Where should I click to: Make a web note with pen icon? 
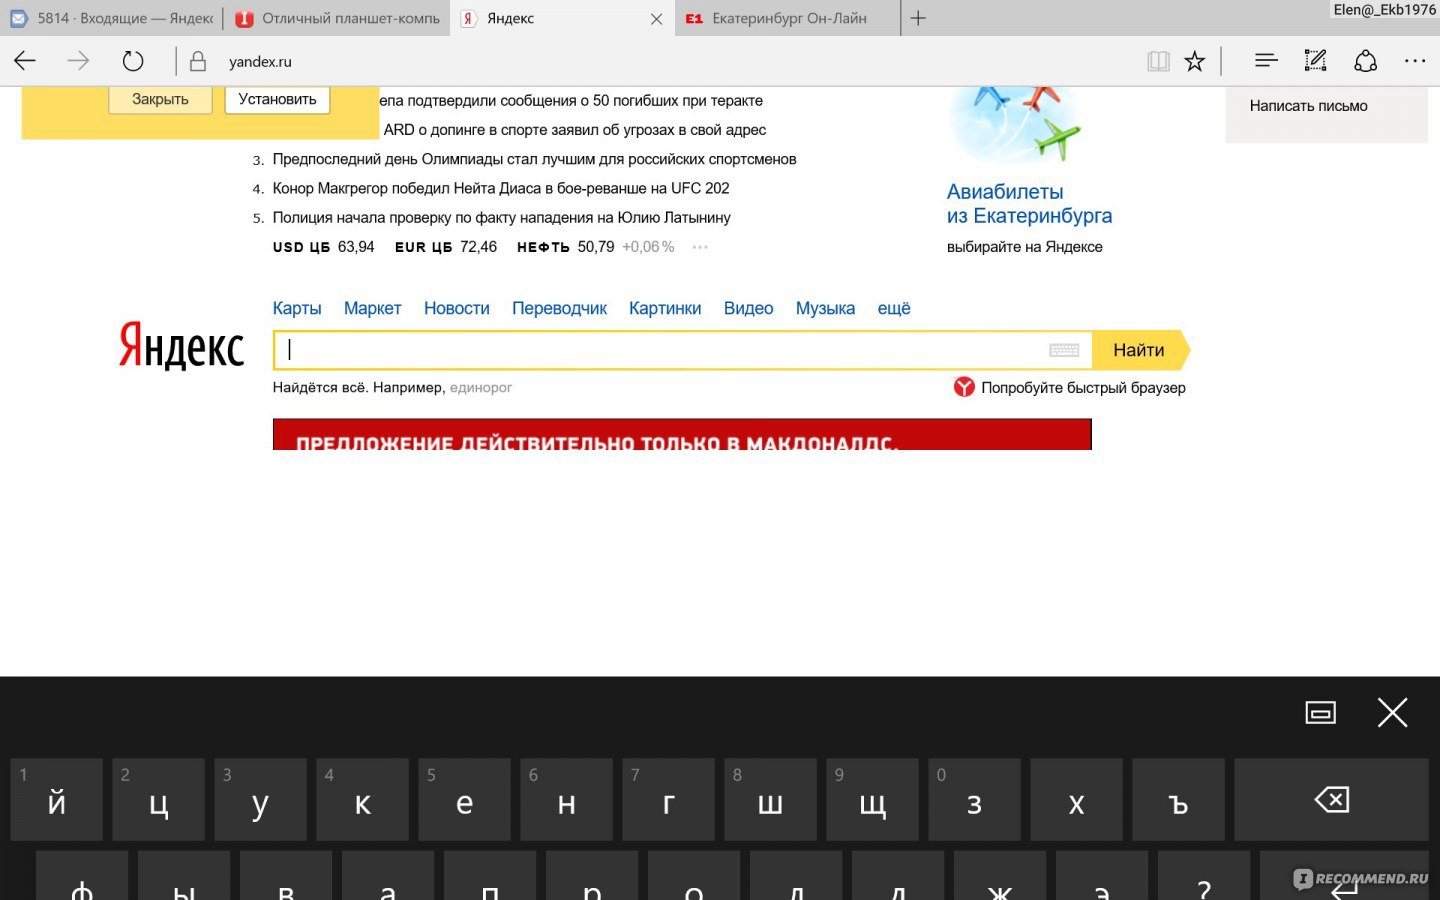coord(1316,61)
